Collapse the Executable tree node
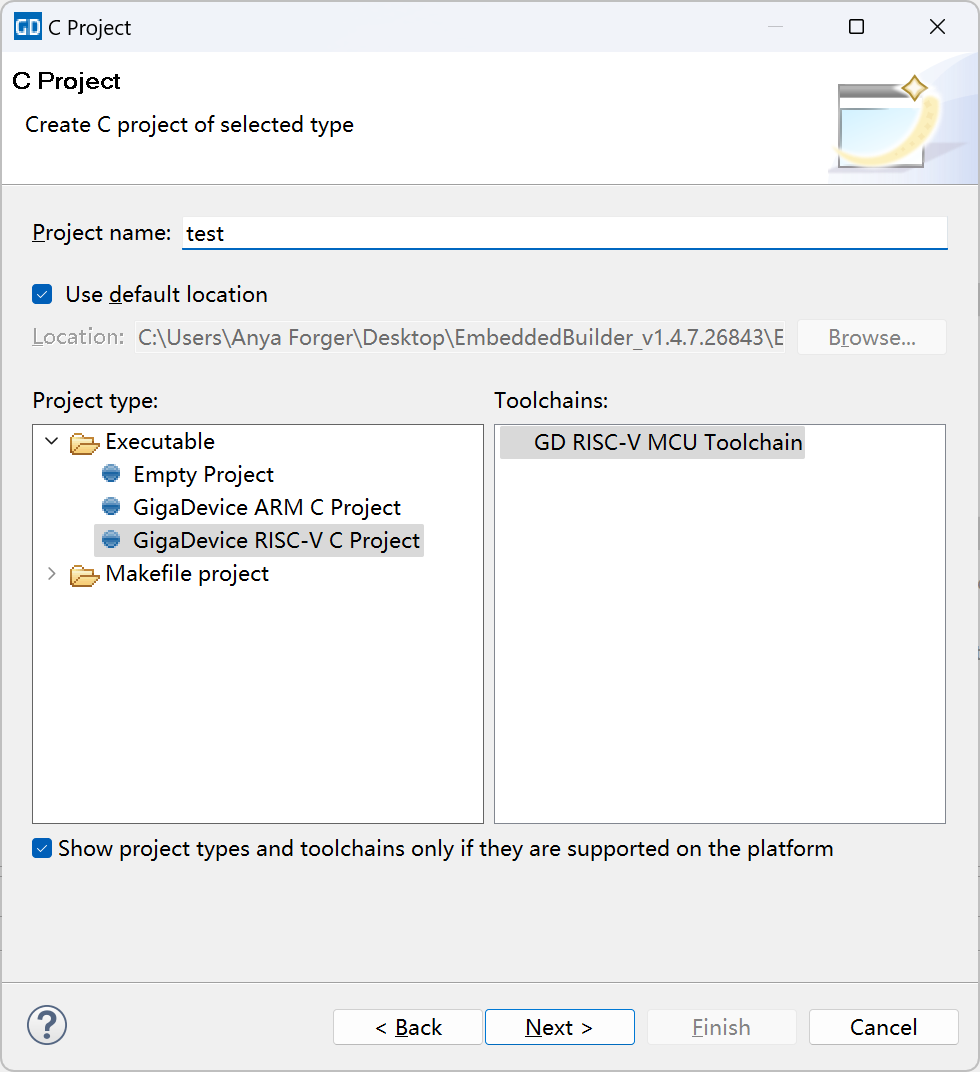Screen dimensions: 980x1072 [x=52, y=441]
